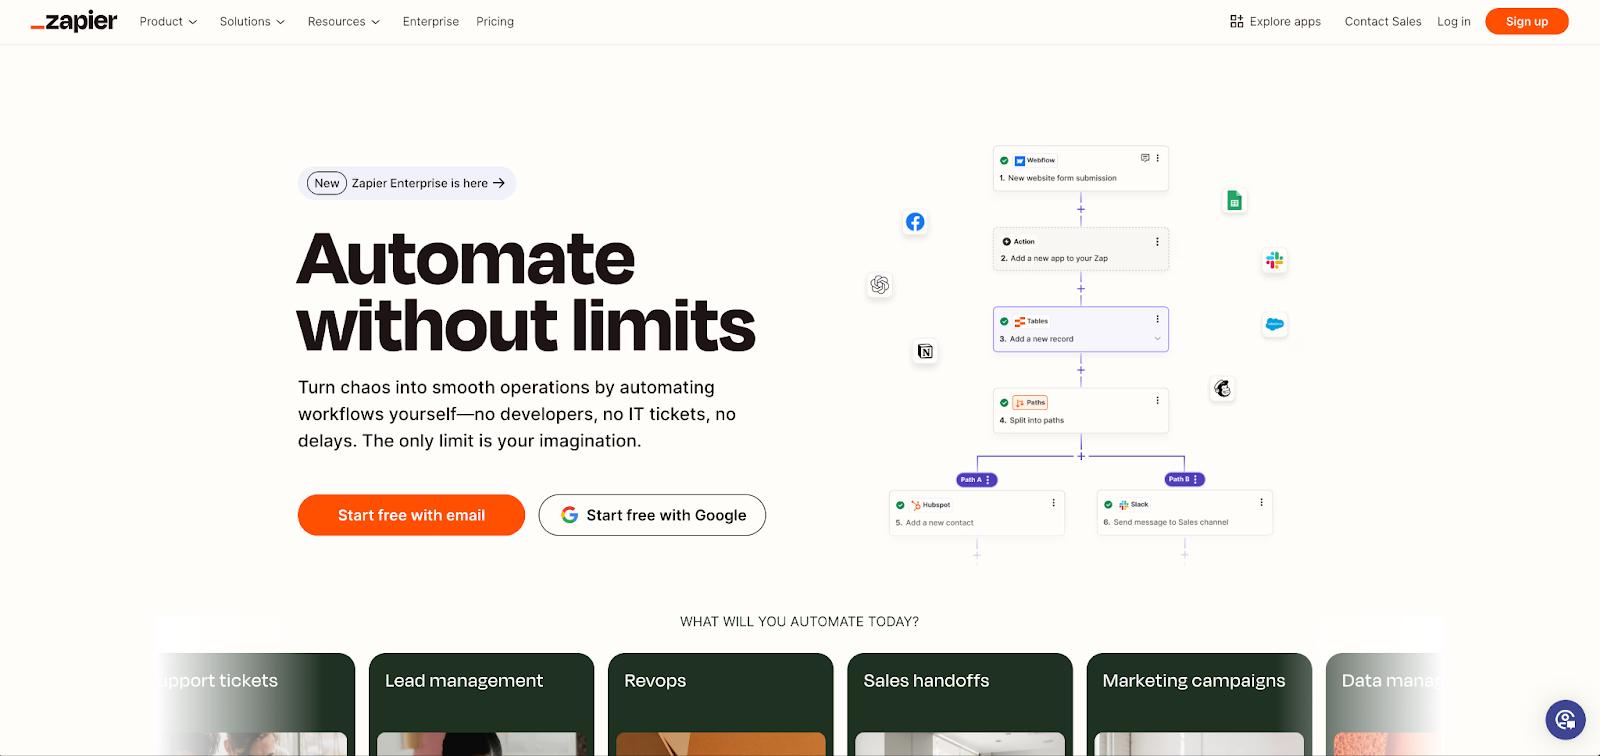Click the plus connector below the Action step

tap(1081, 289)
